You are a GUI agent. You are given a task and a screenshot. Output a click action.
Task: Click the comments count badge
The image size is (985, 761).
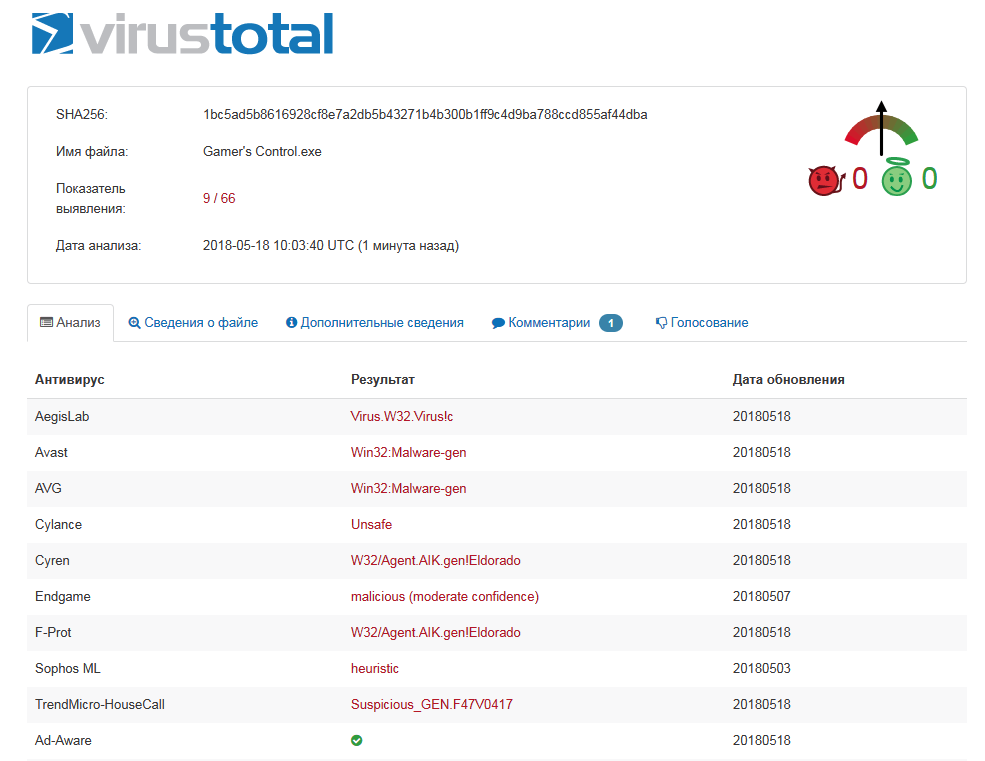tap(611, 323)
